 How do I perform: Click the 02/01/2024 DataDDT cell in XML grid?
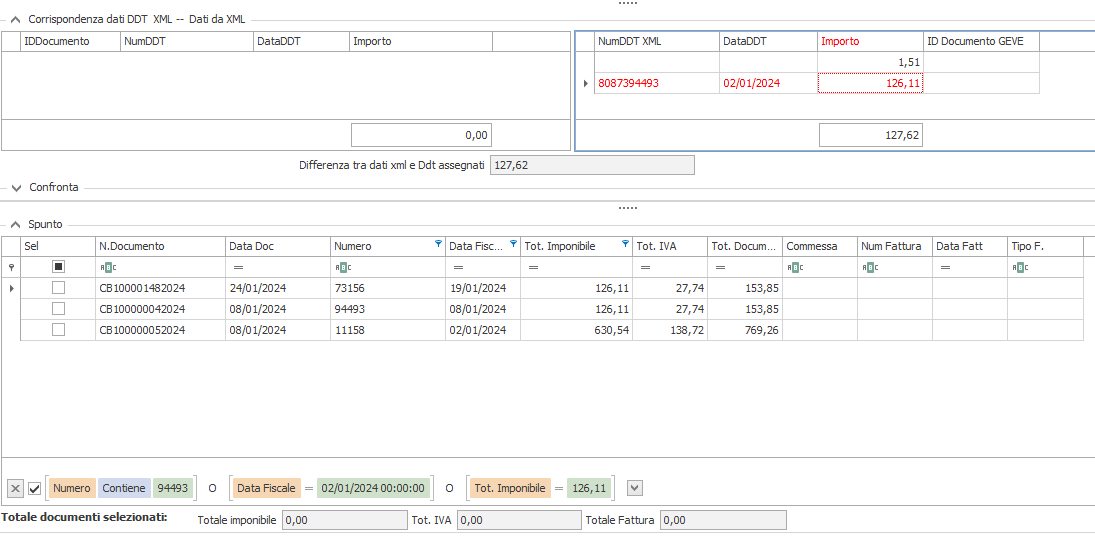click(768, 83)
